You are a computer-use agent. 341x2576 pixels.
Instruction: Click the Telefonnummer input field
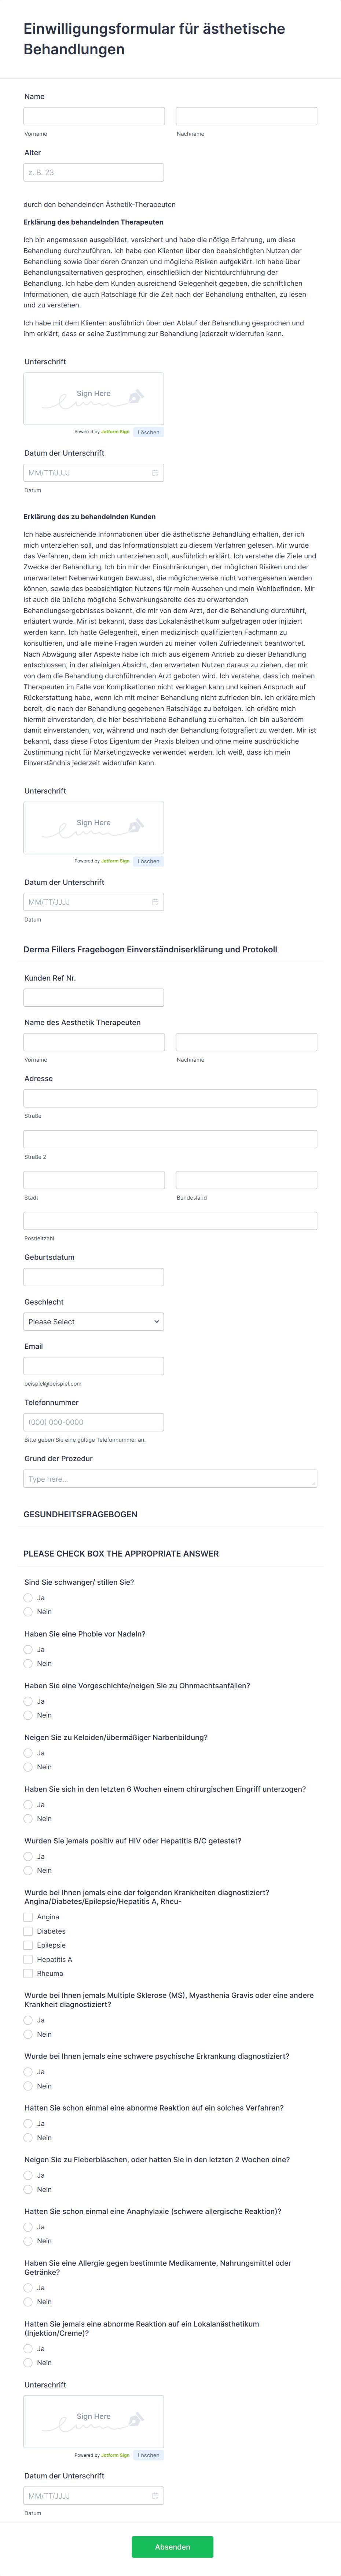pyautogui.click(x=94, y=1422)
